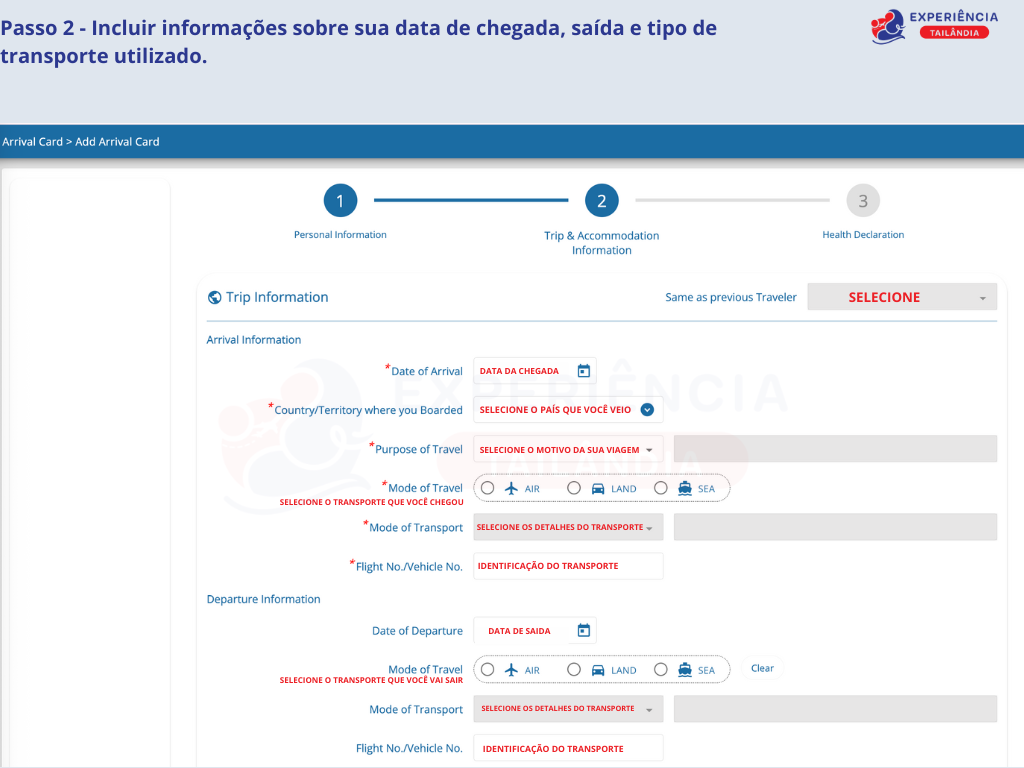Open the Date of Departure calendar icon
1024x768 pixels.
pos(584,631)
